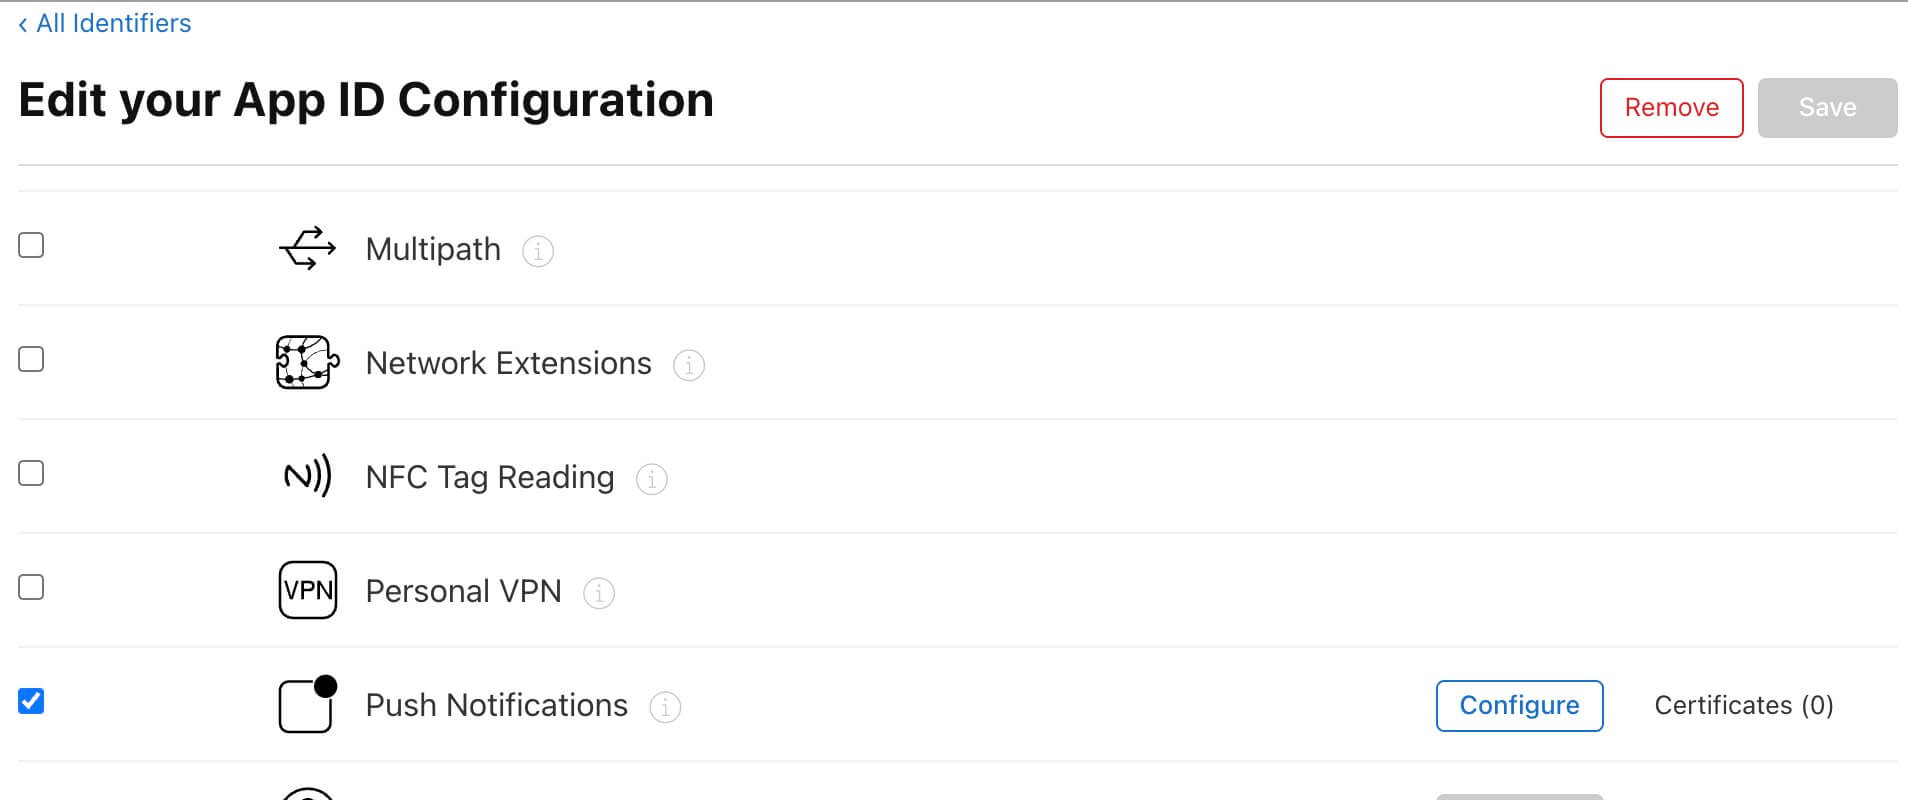Open info icon next to Network Extensions
The width and height of the screenshot is (1908, 800).
click(x=689, y=365)
